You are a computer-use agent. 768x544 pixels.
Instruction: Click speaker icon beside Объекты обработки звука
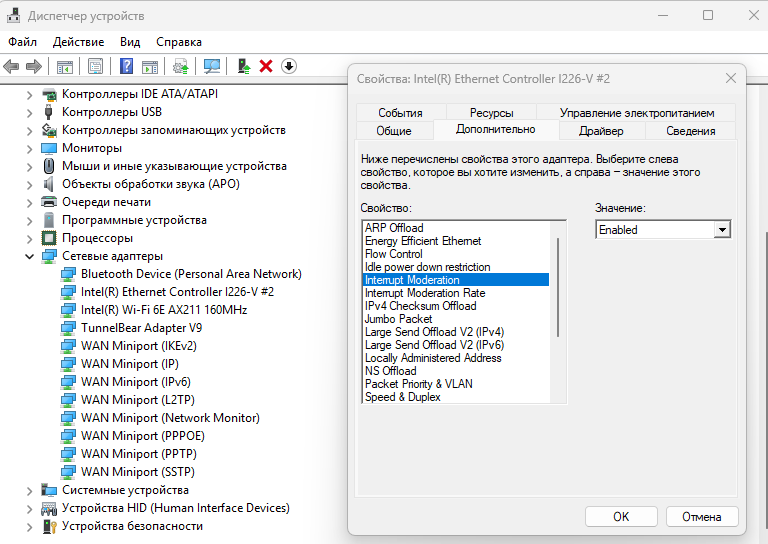pyautogui.click(x=48, y=184)
